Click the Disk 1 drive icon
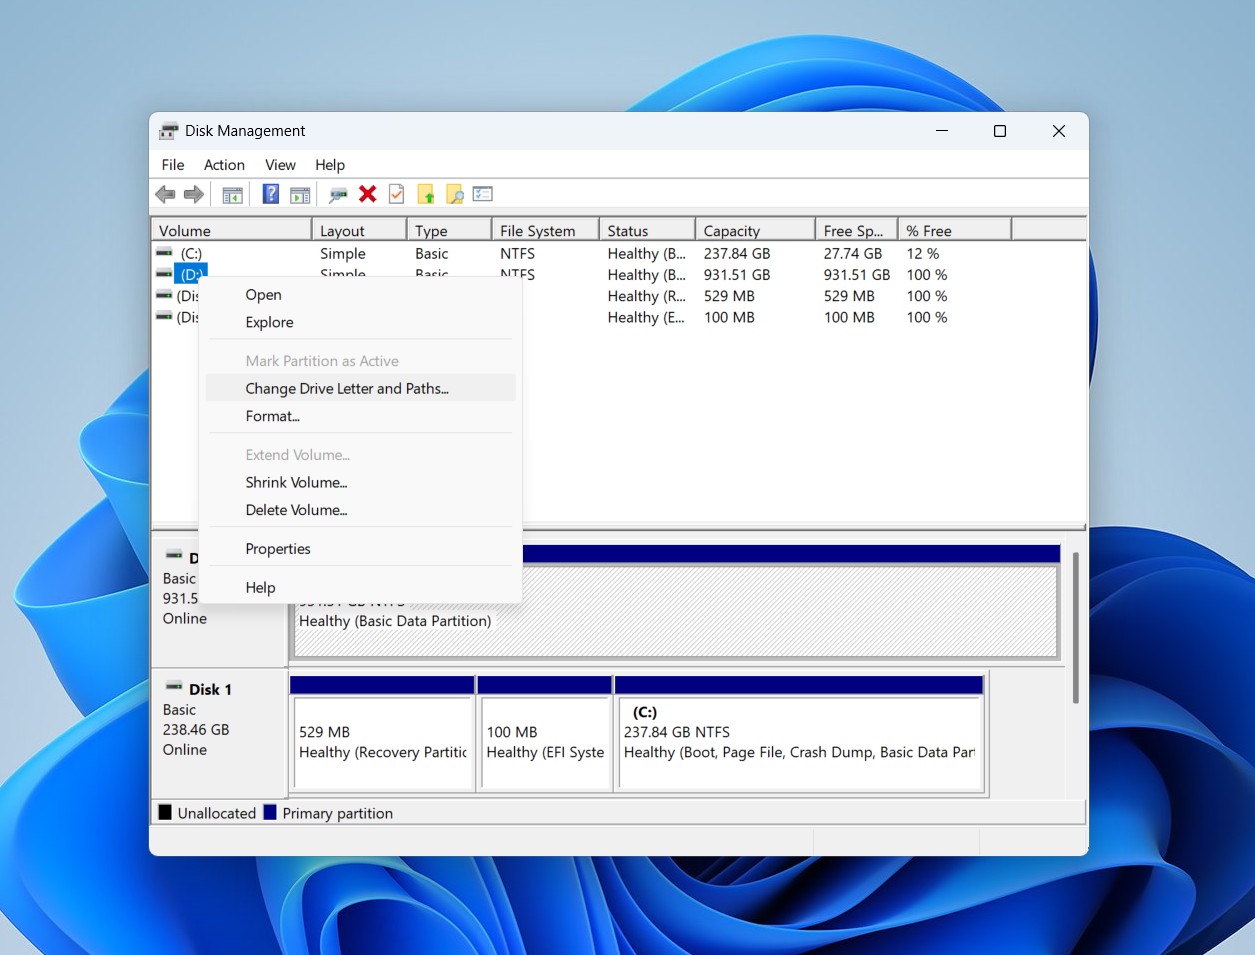 pyautogui.click(x=174, y=687)
